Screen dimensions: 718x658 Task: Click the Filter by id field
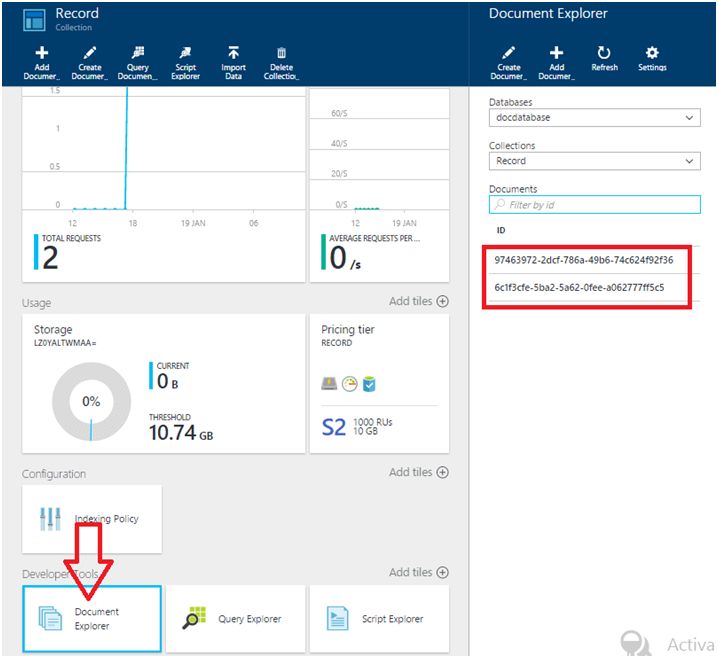coord(594,205)
